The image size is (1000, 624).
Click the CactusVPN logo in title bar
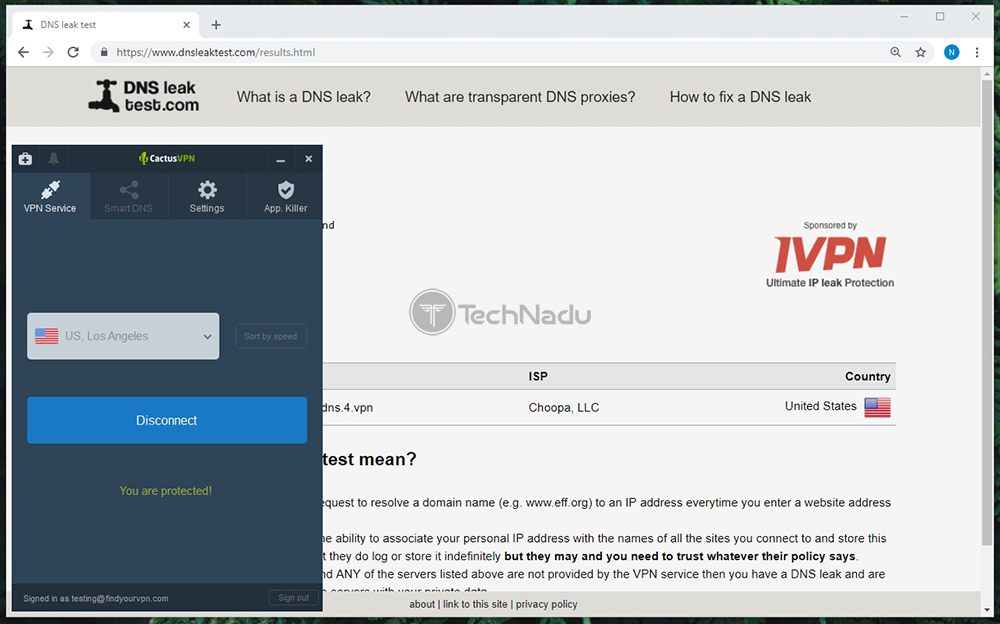pyautogui.click(x=167, y=158)
